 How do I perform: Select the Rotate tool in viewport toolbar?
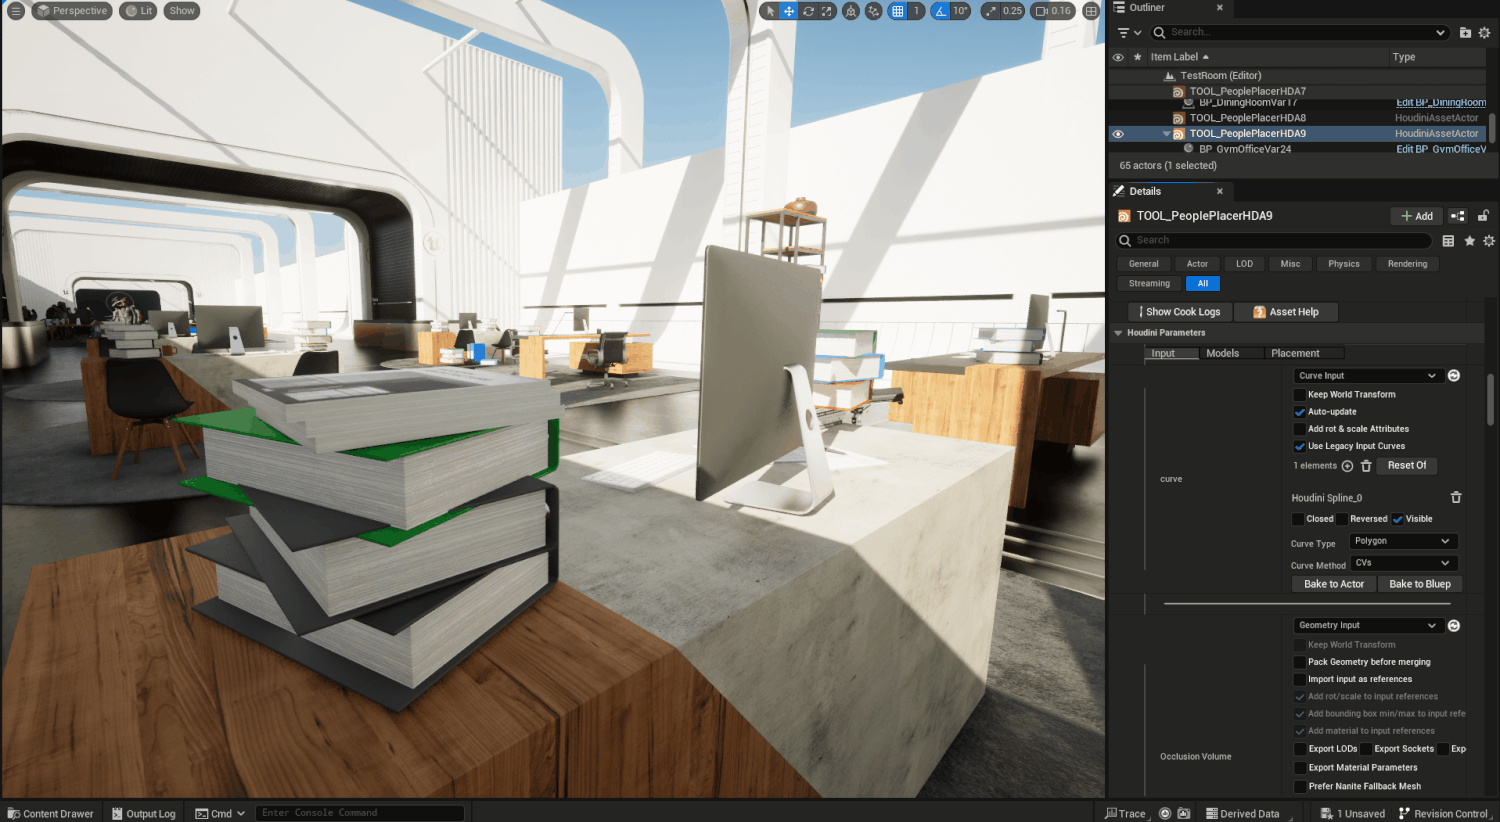pos(808,10)
